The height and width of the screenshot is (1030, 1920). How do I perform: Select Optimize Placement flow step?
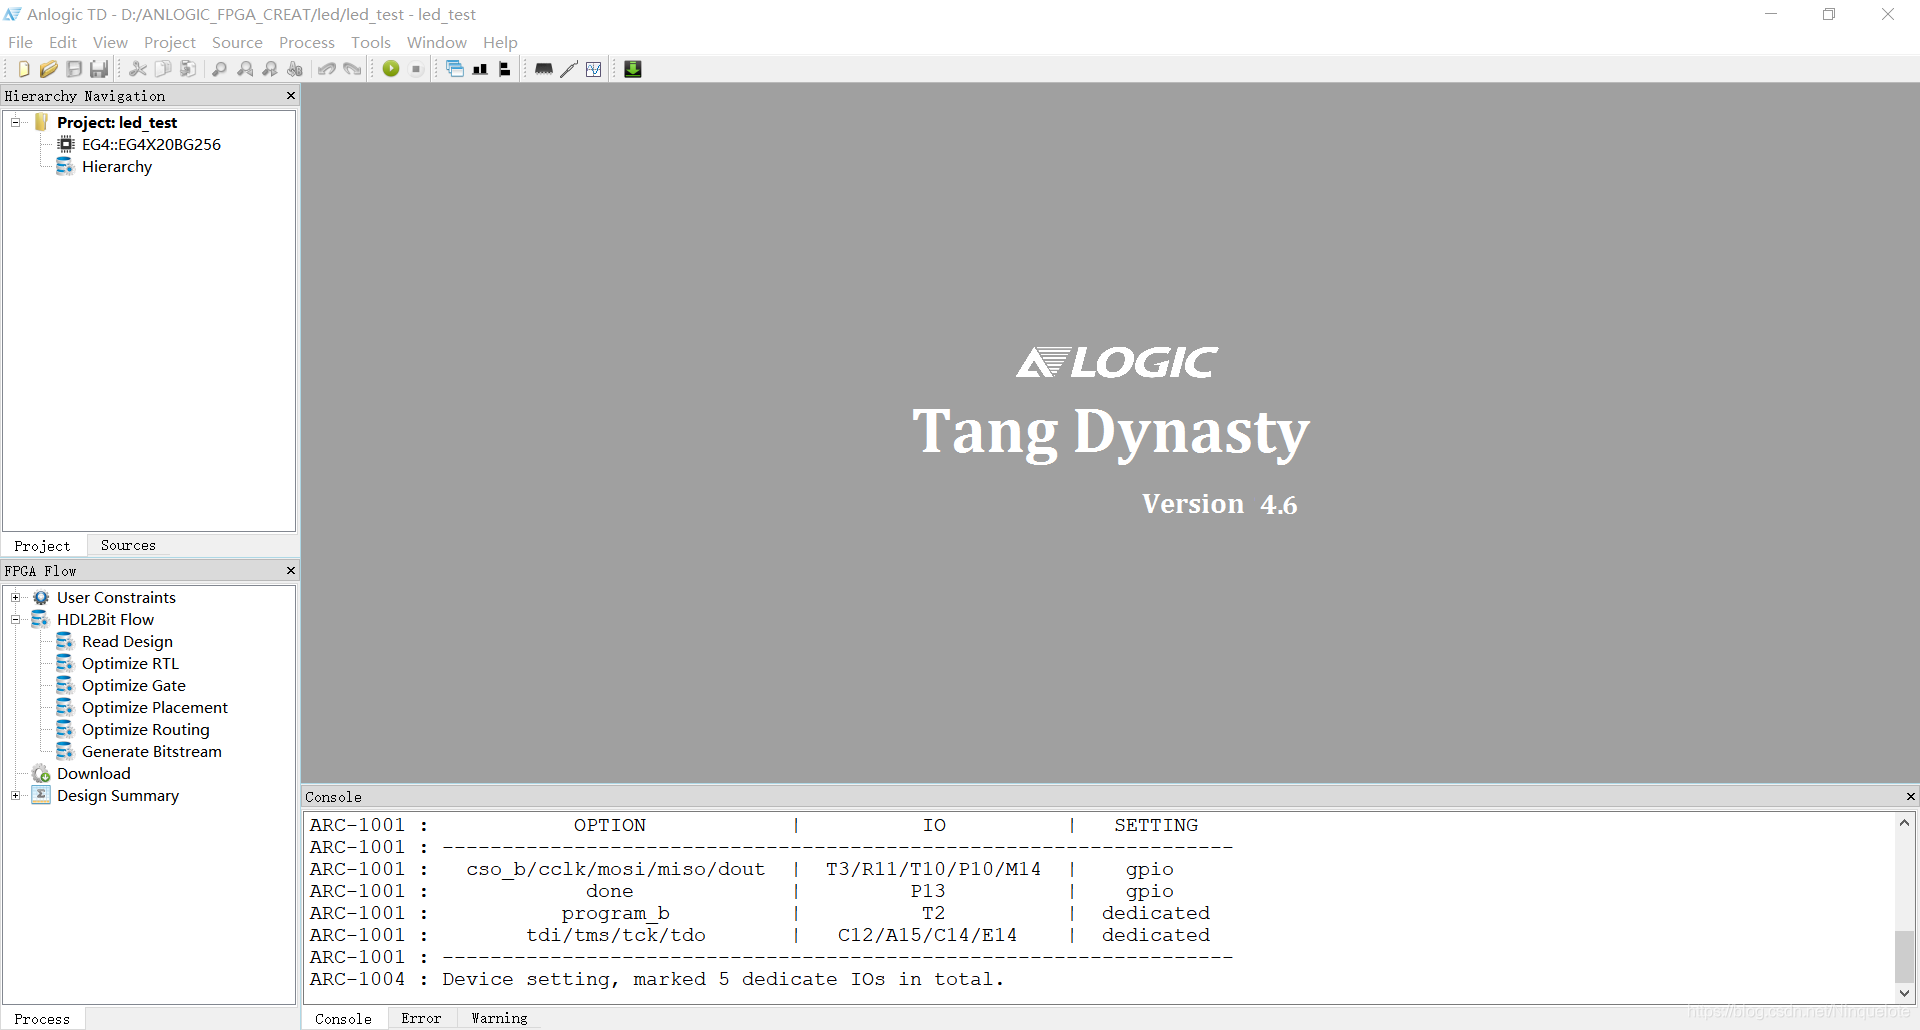143,707
